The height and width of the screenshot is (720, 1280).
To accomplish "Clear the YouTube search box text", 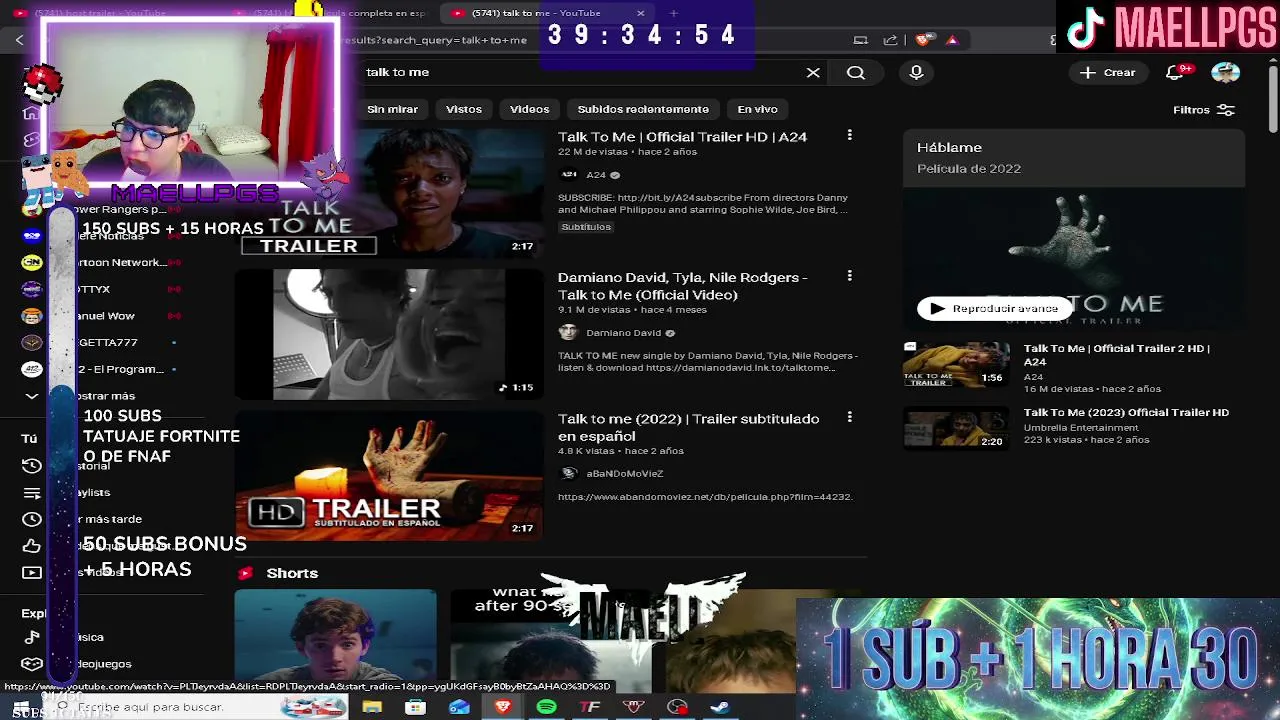I will coord(813,72).
